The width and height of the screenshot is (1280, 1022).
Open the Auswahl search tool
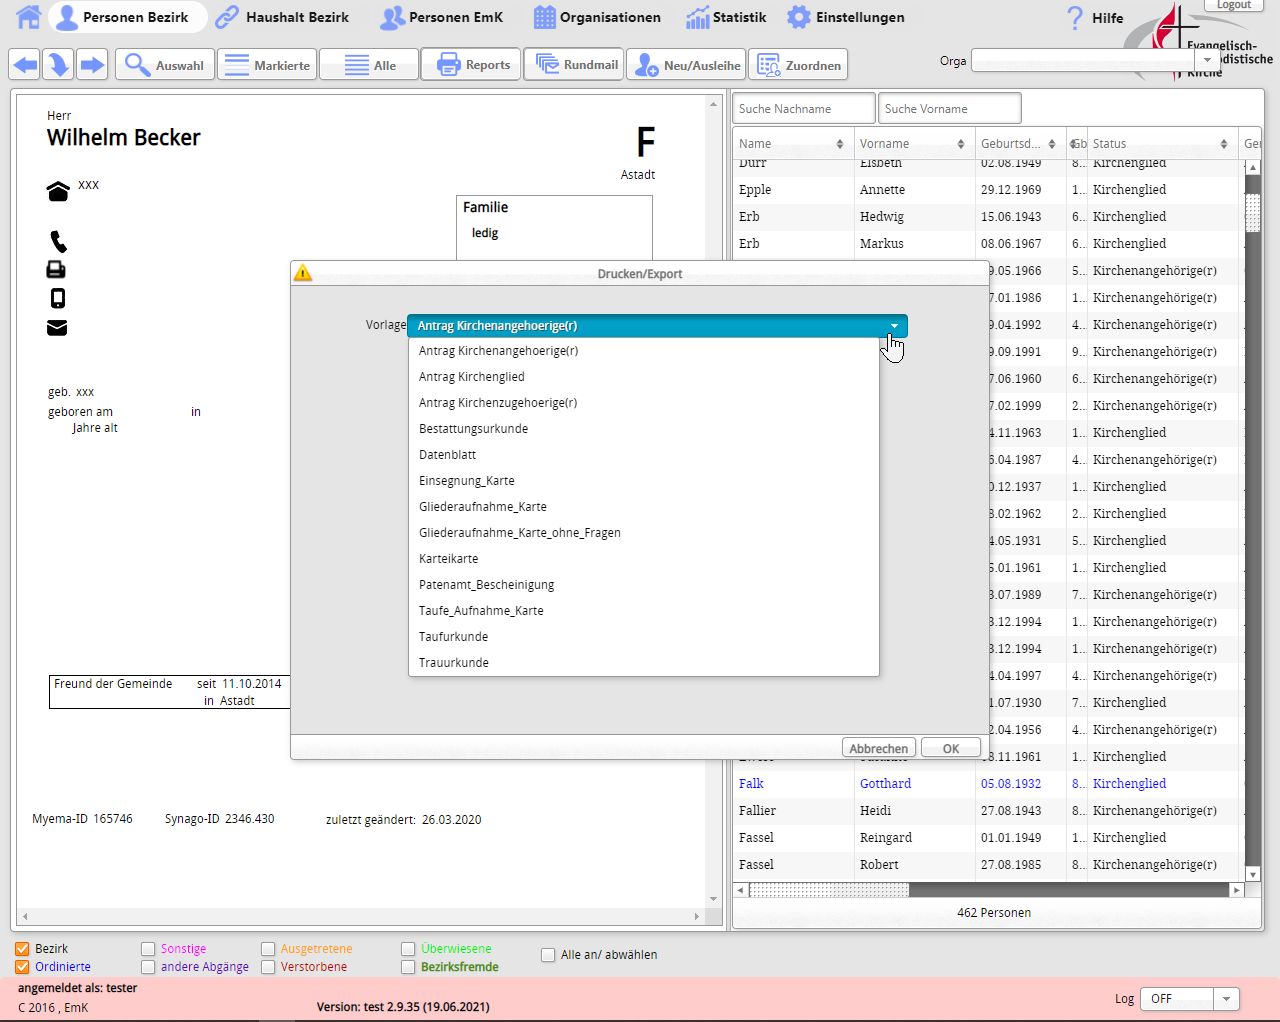[x=164, y=65]
